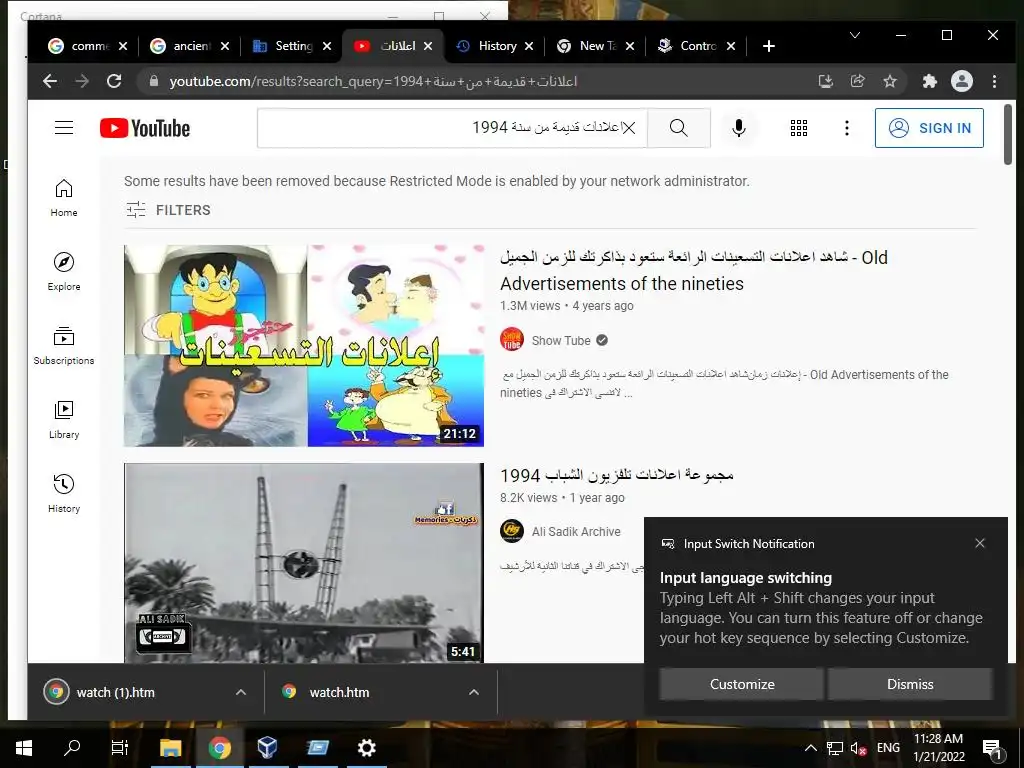Open 'Old Advertisements of the nineties' title
The height and width of the screenshot is (768, 1024).
pyautogui.click(x=694, y=270)
